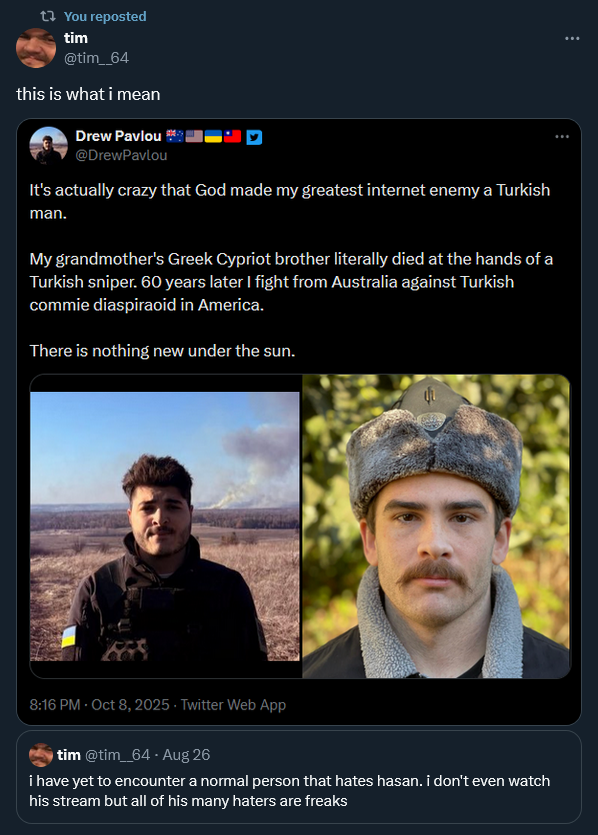Click the Ukrainian flag emoji in Drew's name
Viewport: 598px width, 835px height.
pyautogui.click(x=211, y=137)
